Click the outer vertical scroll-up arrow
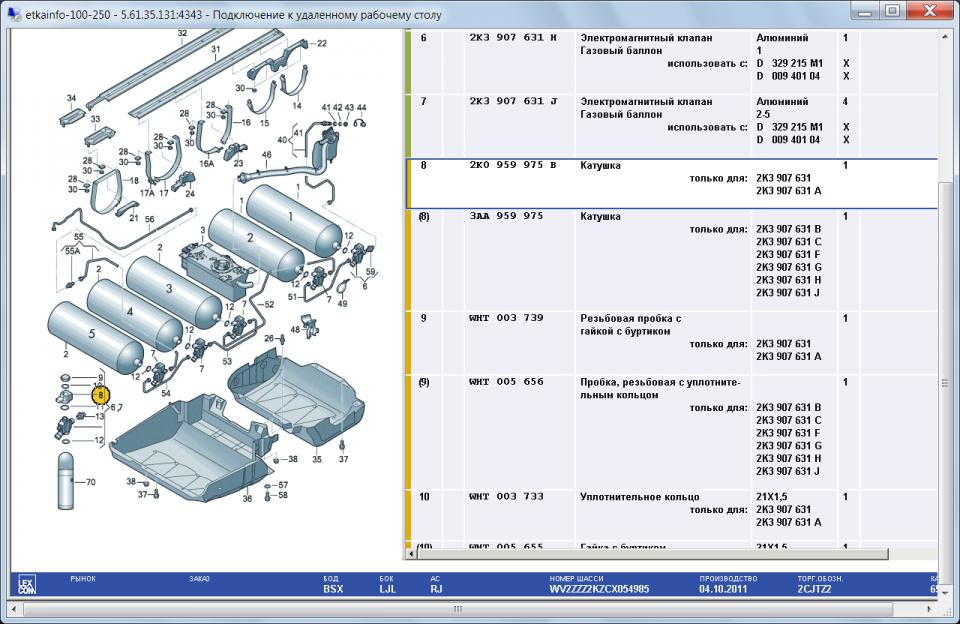 [x=947, y=37]
